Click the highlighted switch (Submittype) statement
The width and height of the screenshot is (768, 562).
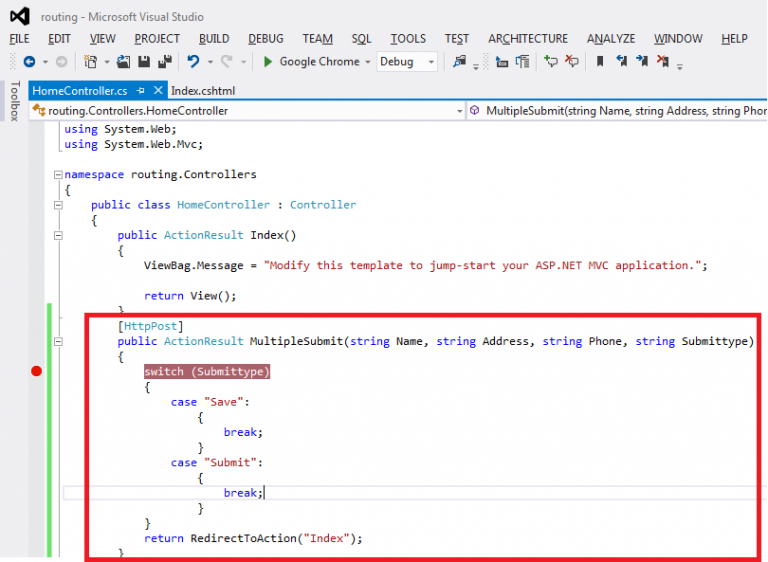[x=207, y=371]
